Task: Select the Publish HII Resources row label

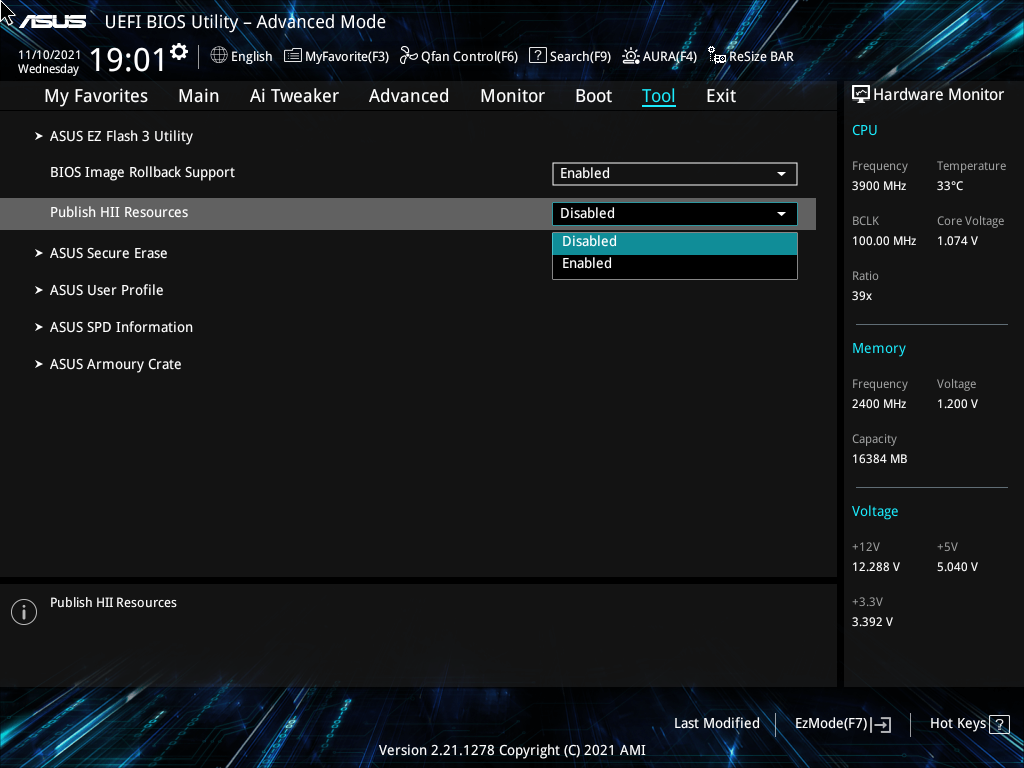Action: pos(119,212)
